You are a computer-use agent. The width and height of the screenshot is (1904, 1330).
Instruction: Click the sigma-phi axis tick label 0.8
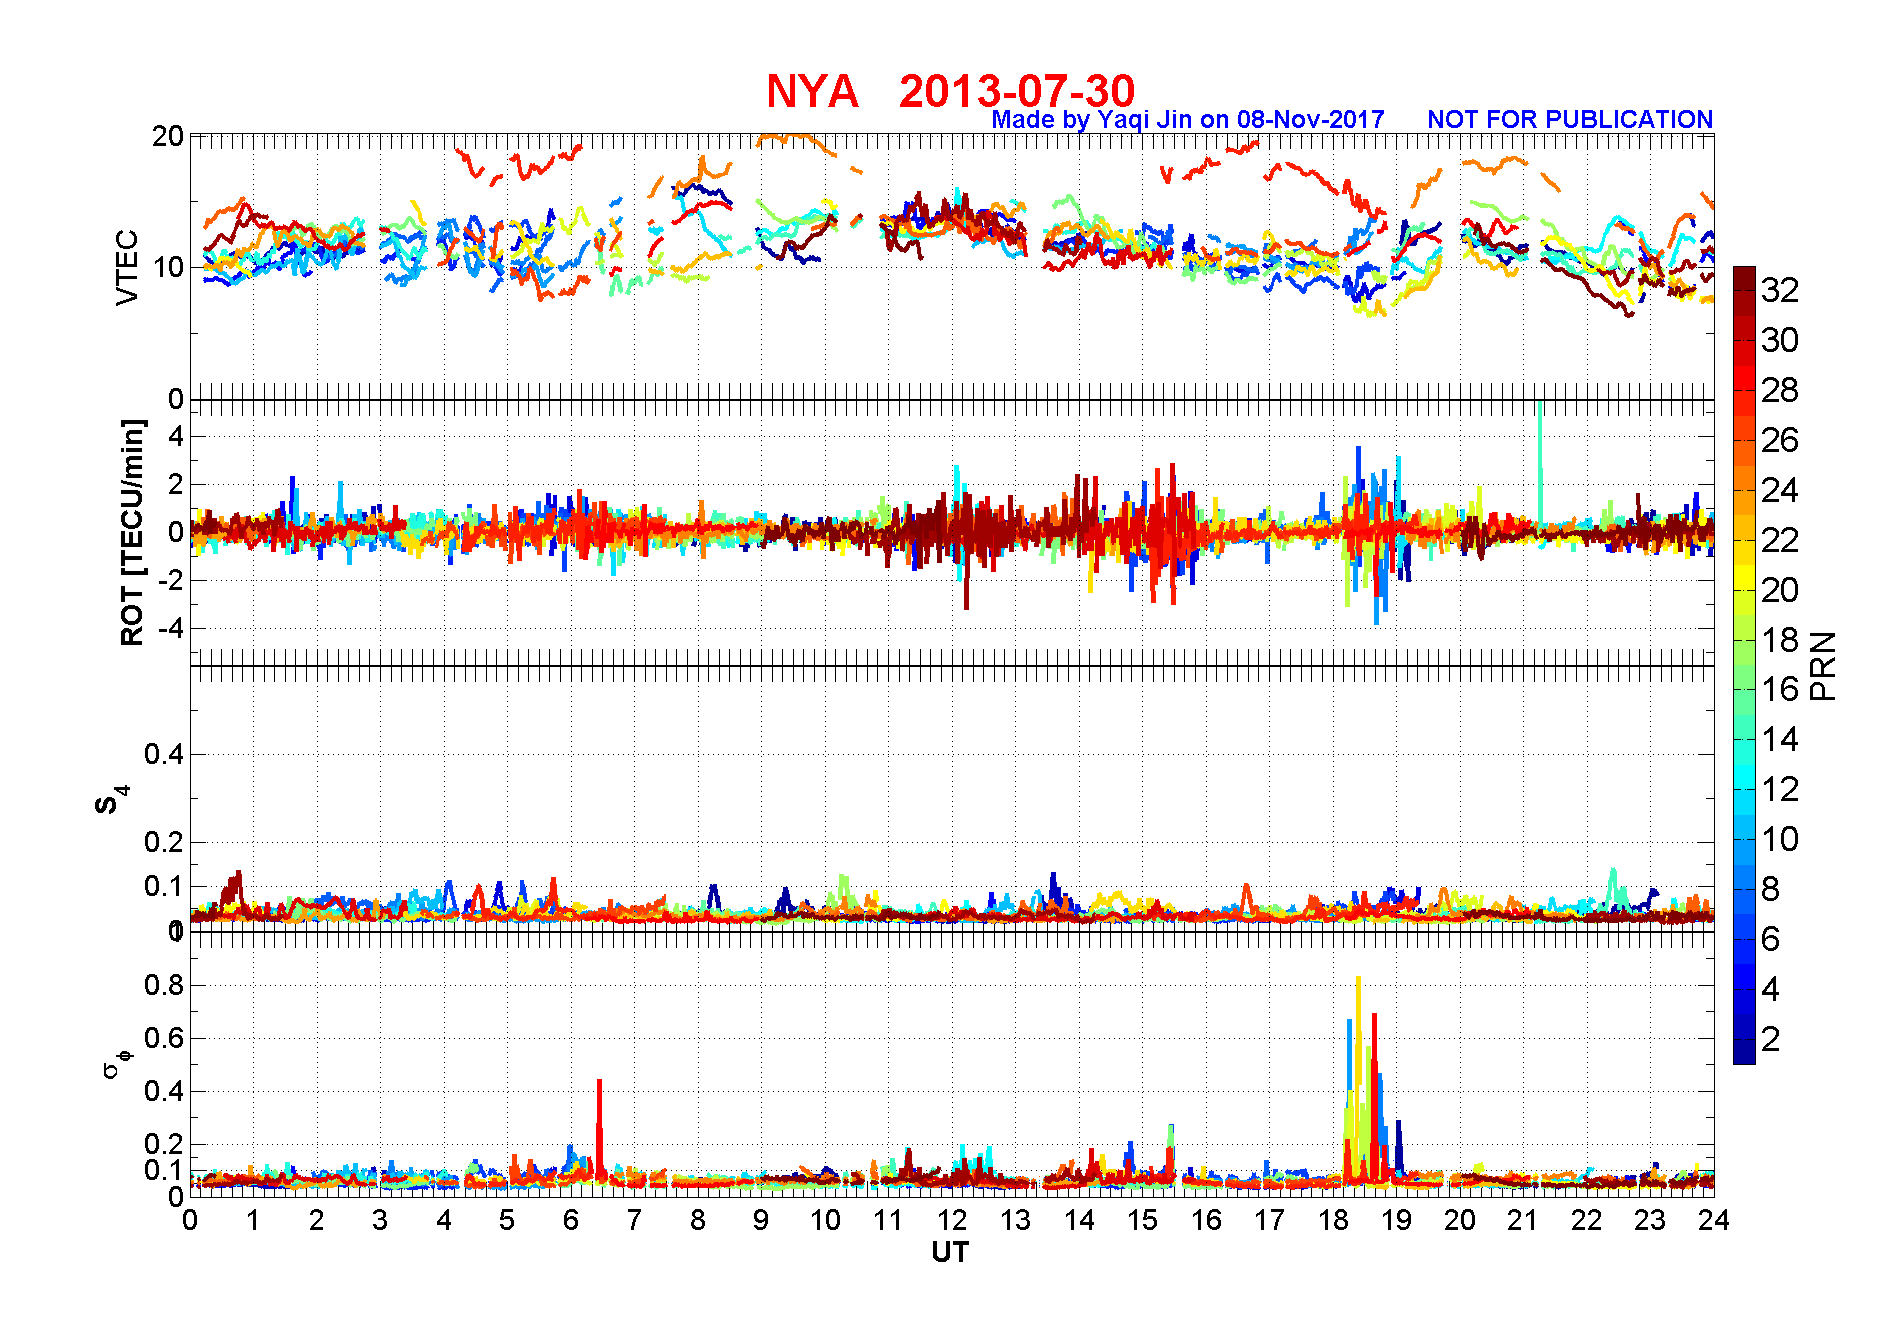(164, 985)
